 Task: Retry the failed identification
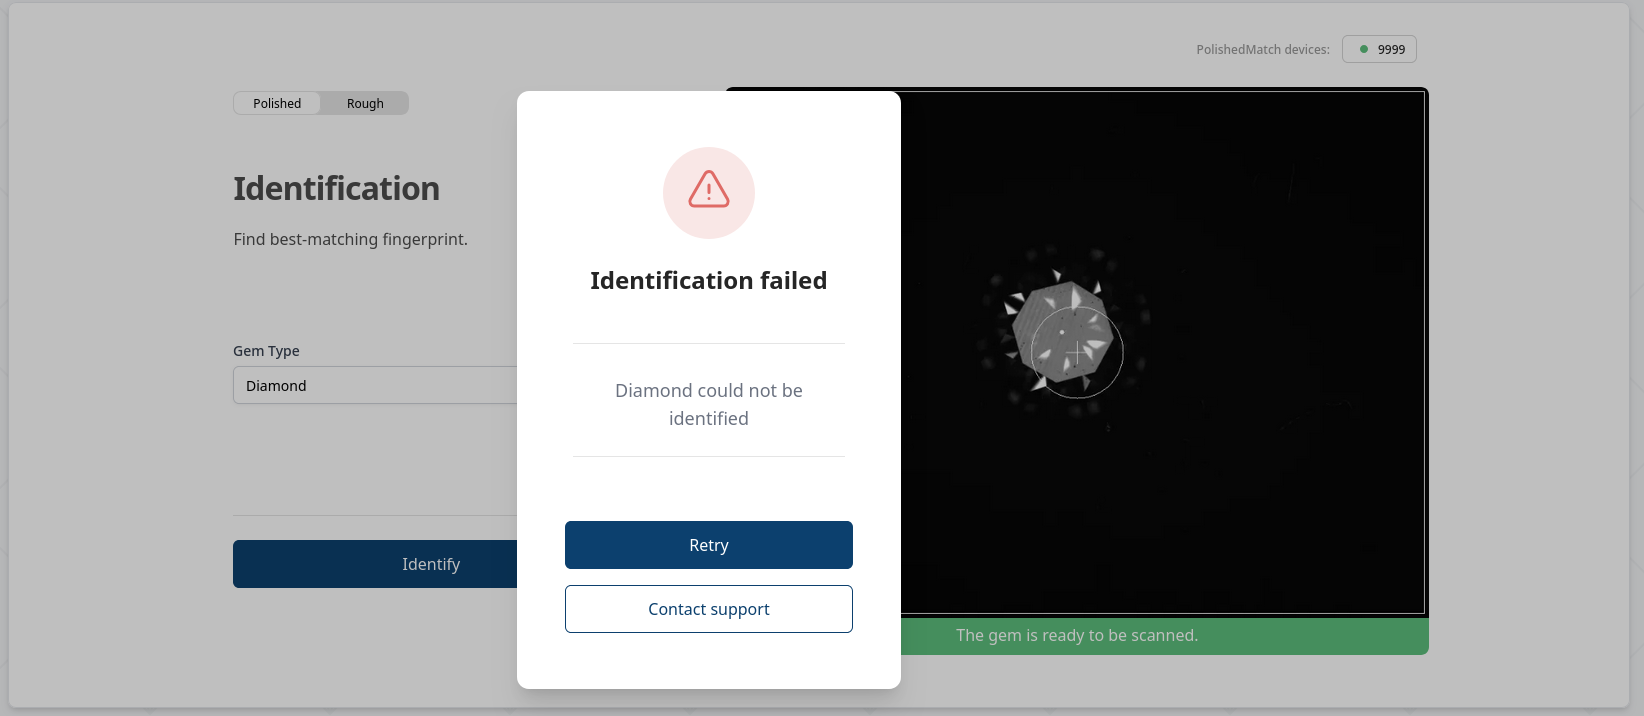click(x=708, y=545)
